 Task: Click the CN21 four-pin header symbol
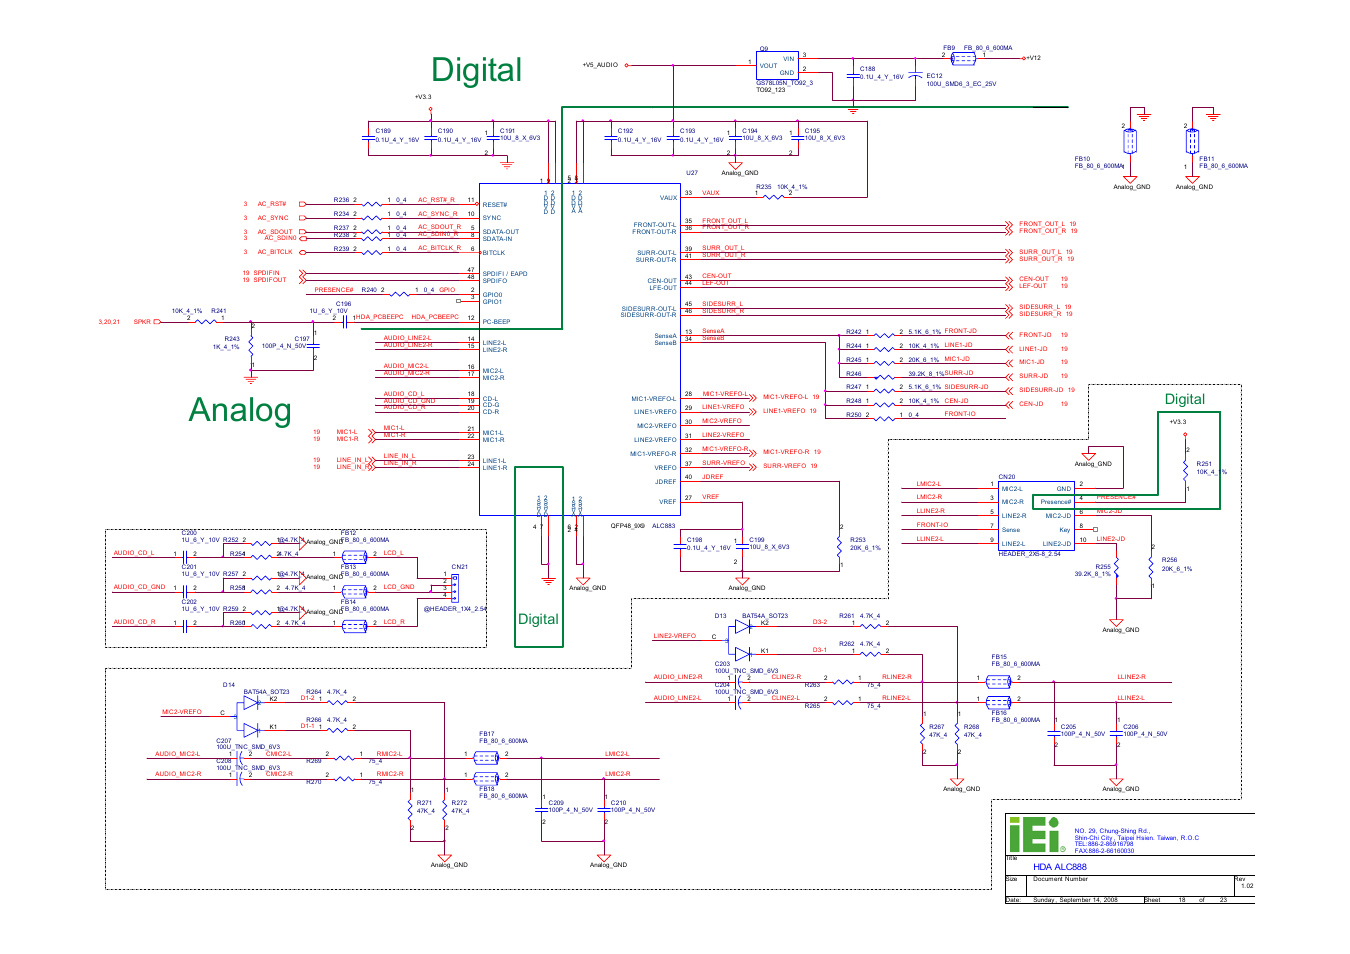click(455, 587)
